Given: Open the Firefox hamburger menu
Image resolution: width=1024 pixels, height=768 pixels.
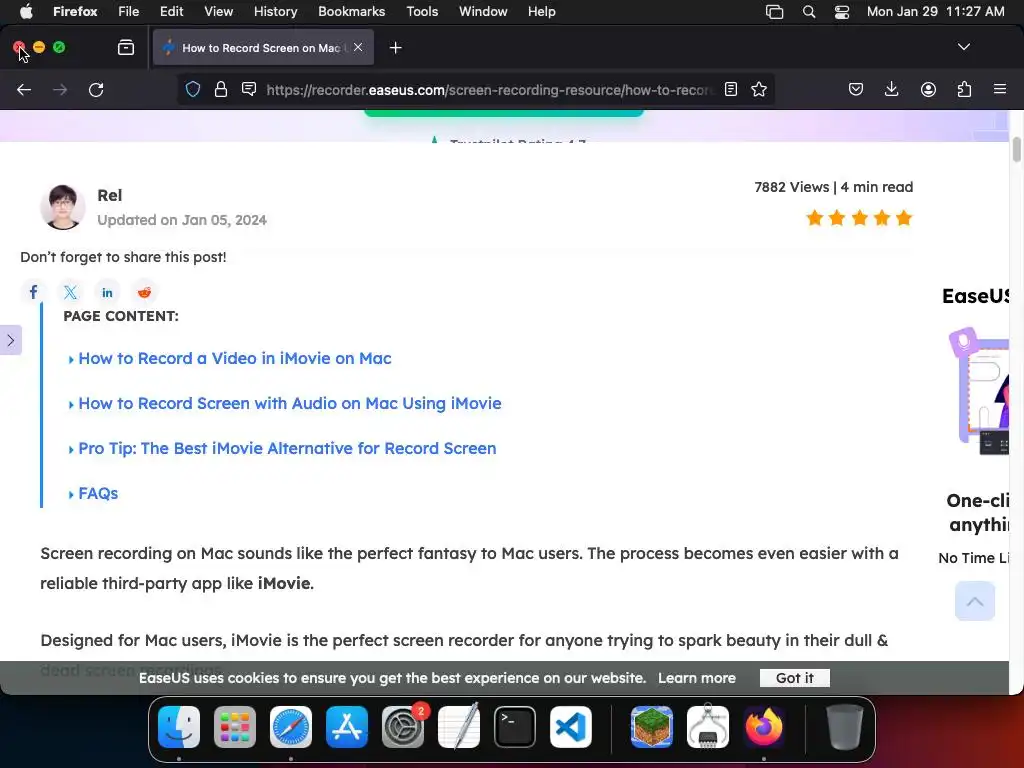Looking at the screenshot, I should click(1000, 89).
